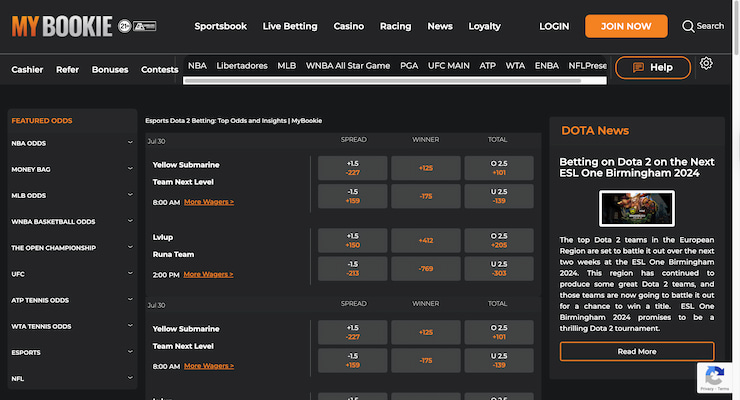Select U 2.5 -303 total
Viewport: 740px width, 400px height.
[499, 269]
